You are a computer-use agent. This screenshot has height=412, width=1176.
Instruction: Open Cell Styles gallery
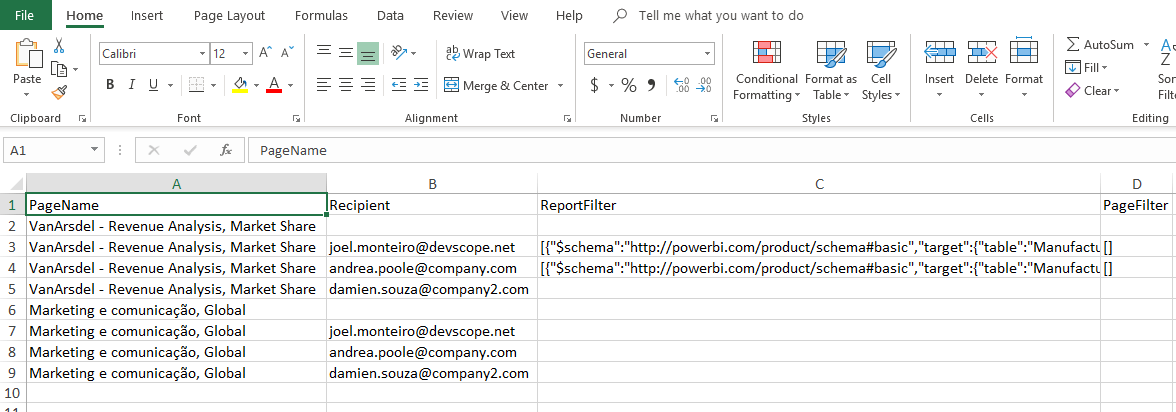(x=880, y=70)
